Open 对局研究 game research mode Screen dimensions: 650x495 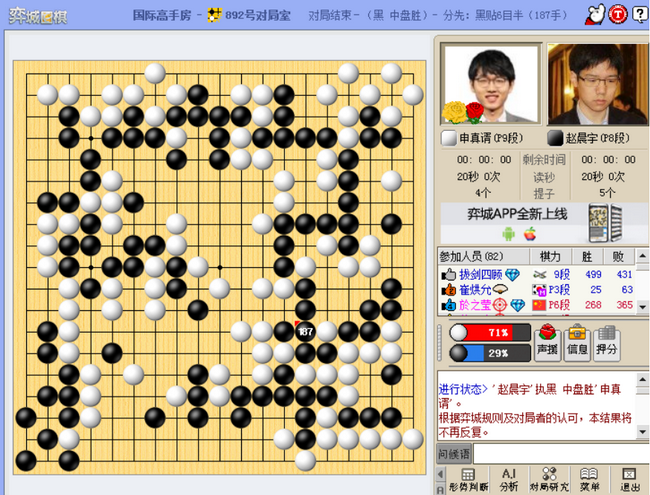549,480
